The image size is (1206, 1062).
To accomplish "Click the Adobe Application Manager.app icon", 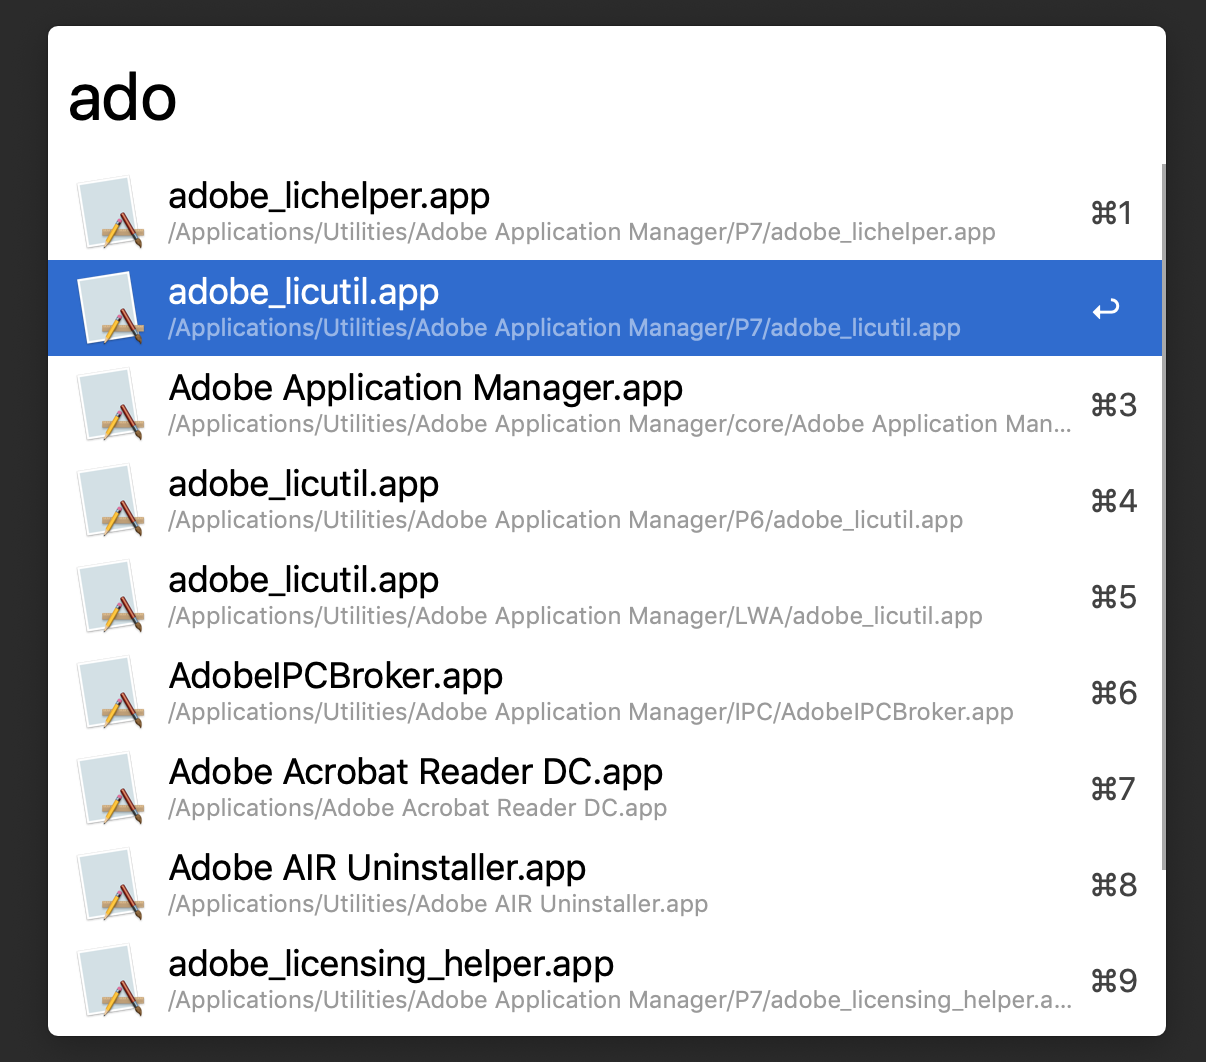I will (x=111, y=405).
